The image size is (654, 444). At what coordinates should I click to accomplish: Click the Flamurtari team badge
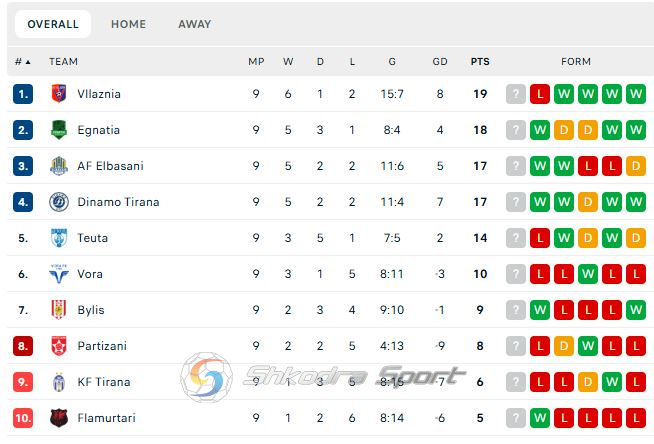[58, 418]
